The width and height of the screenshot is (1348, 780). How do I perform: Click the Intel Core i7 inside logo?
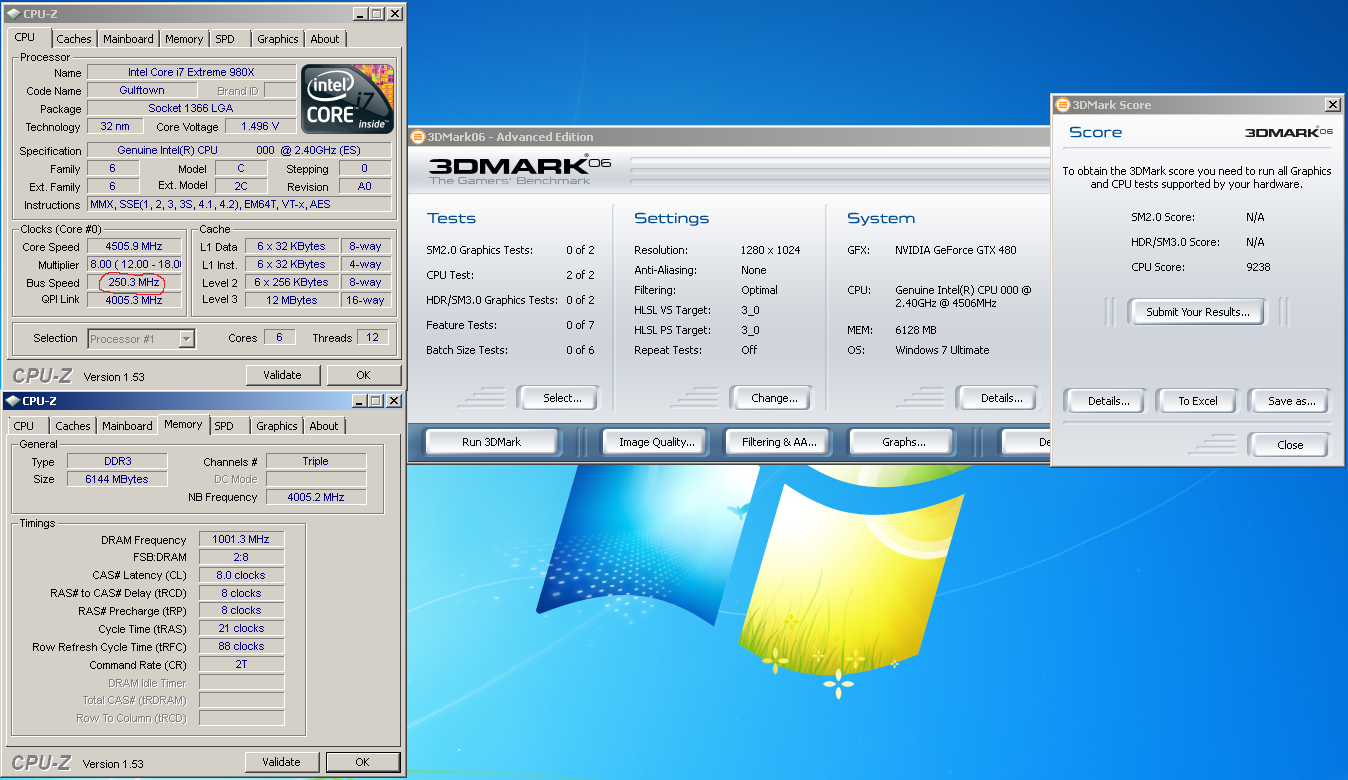pyautogui.click(x=348, y=100)
